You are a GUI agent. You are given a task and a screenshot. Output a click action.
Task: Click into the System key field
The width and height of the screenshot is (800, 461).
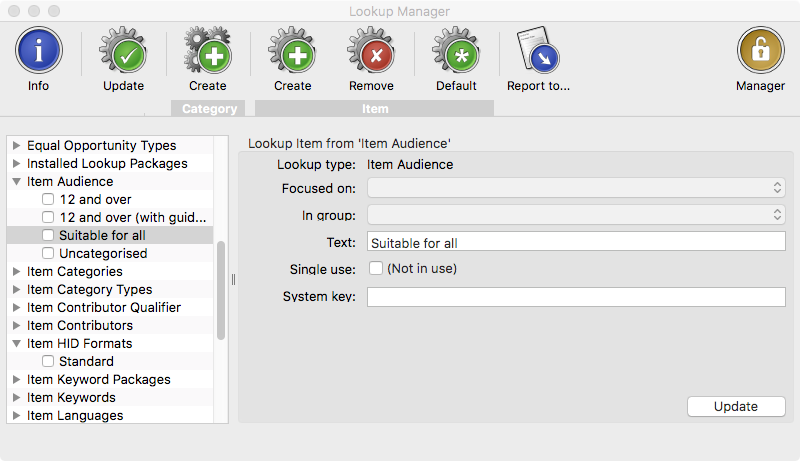click(x=576, y=297)
